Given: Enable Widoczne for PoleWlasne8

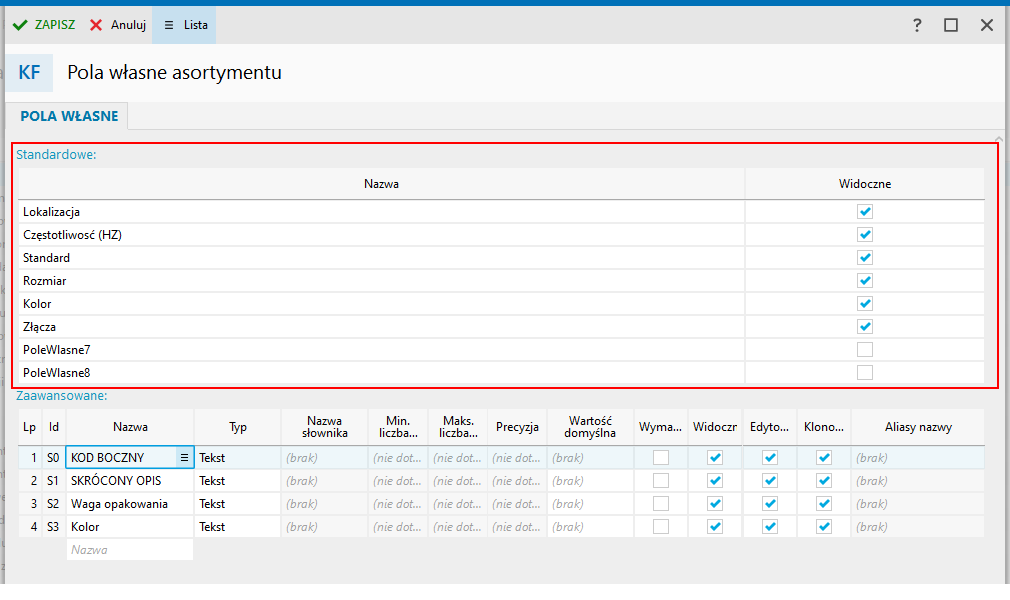Looking at the screenshot, I should [x=864, y=373].
